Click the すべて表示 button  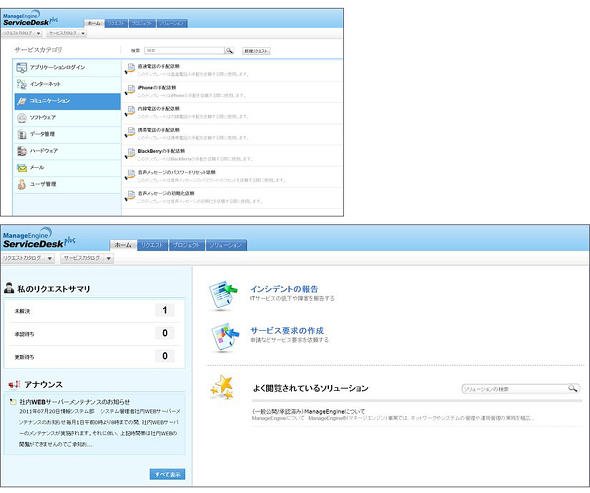coord(167,474)
